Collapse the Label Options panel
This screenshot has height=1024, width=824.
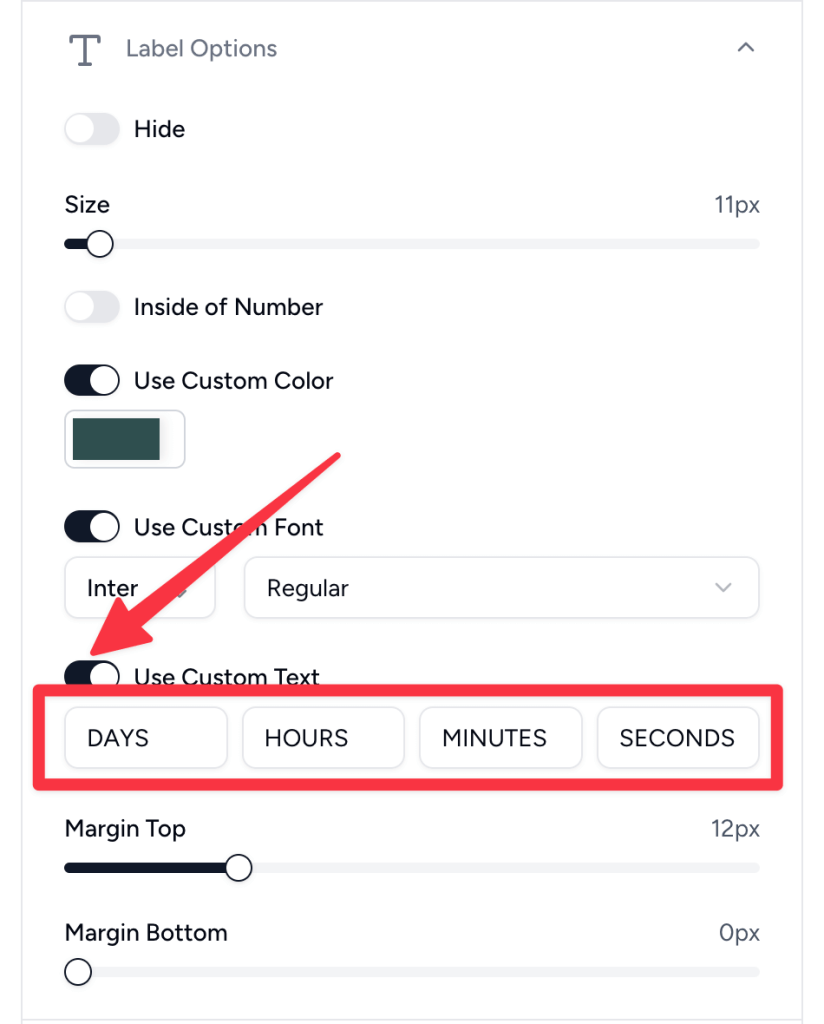[746, 47]
